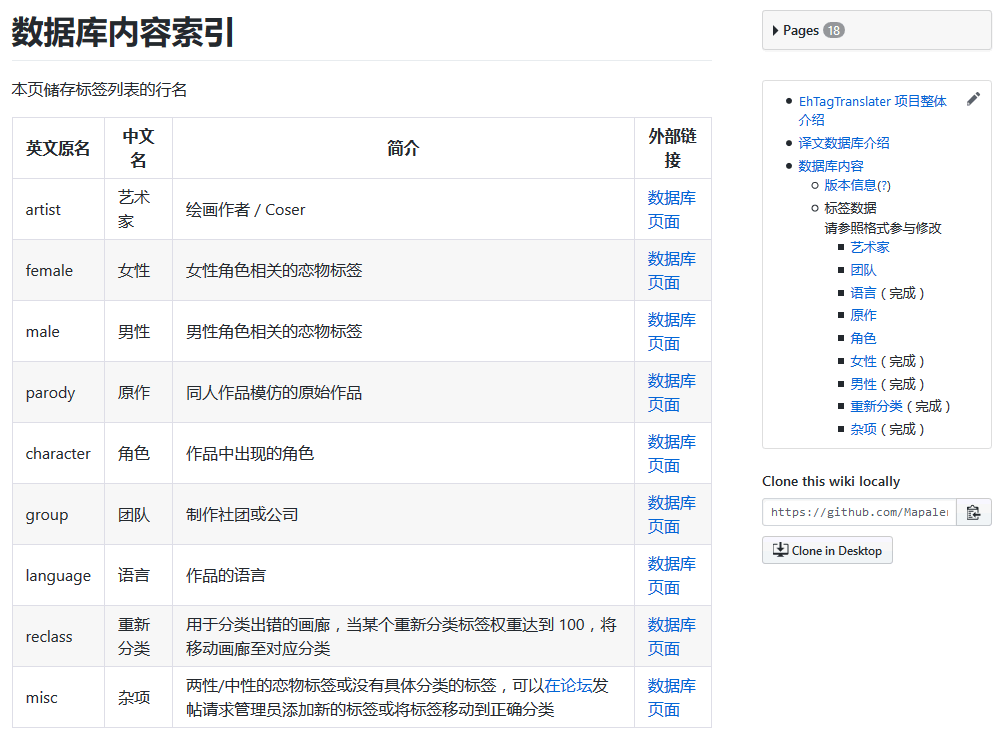Click the 绘画作者 / Coser description cell

tap(403, 210)
